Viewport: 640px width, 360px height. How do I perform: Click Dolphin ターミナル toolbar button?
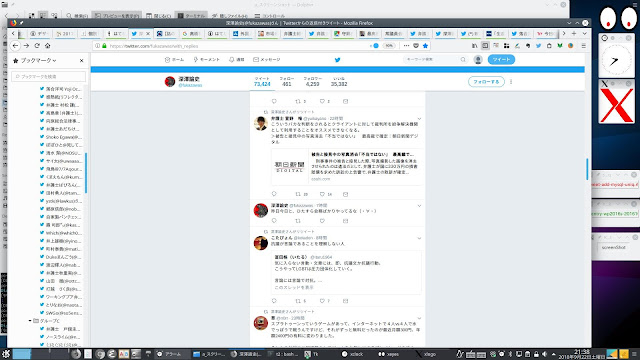tap(191, 16)
